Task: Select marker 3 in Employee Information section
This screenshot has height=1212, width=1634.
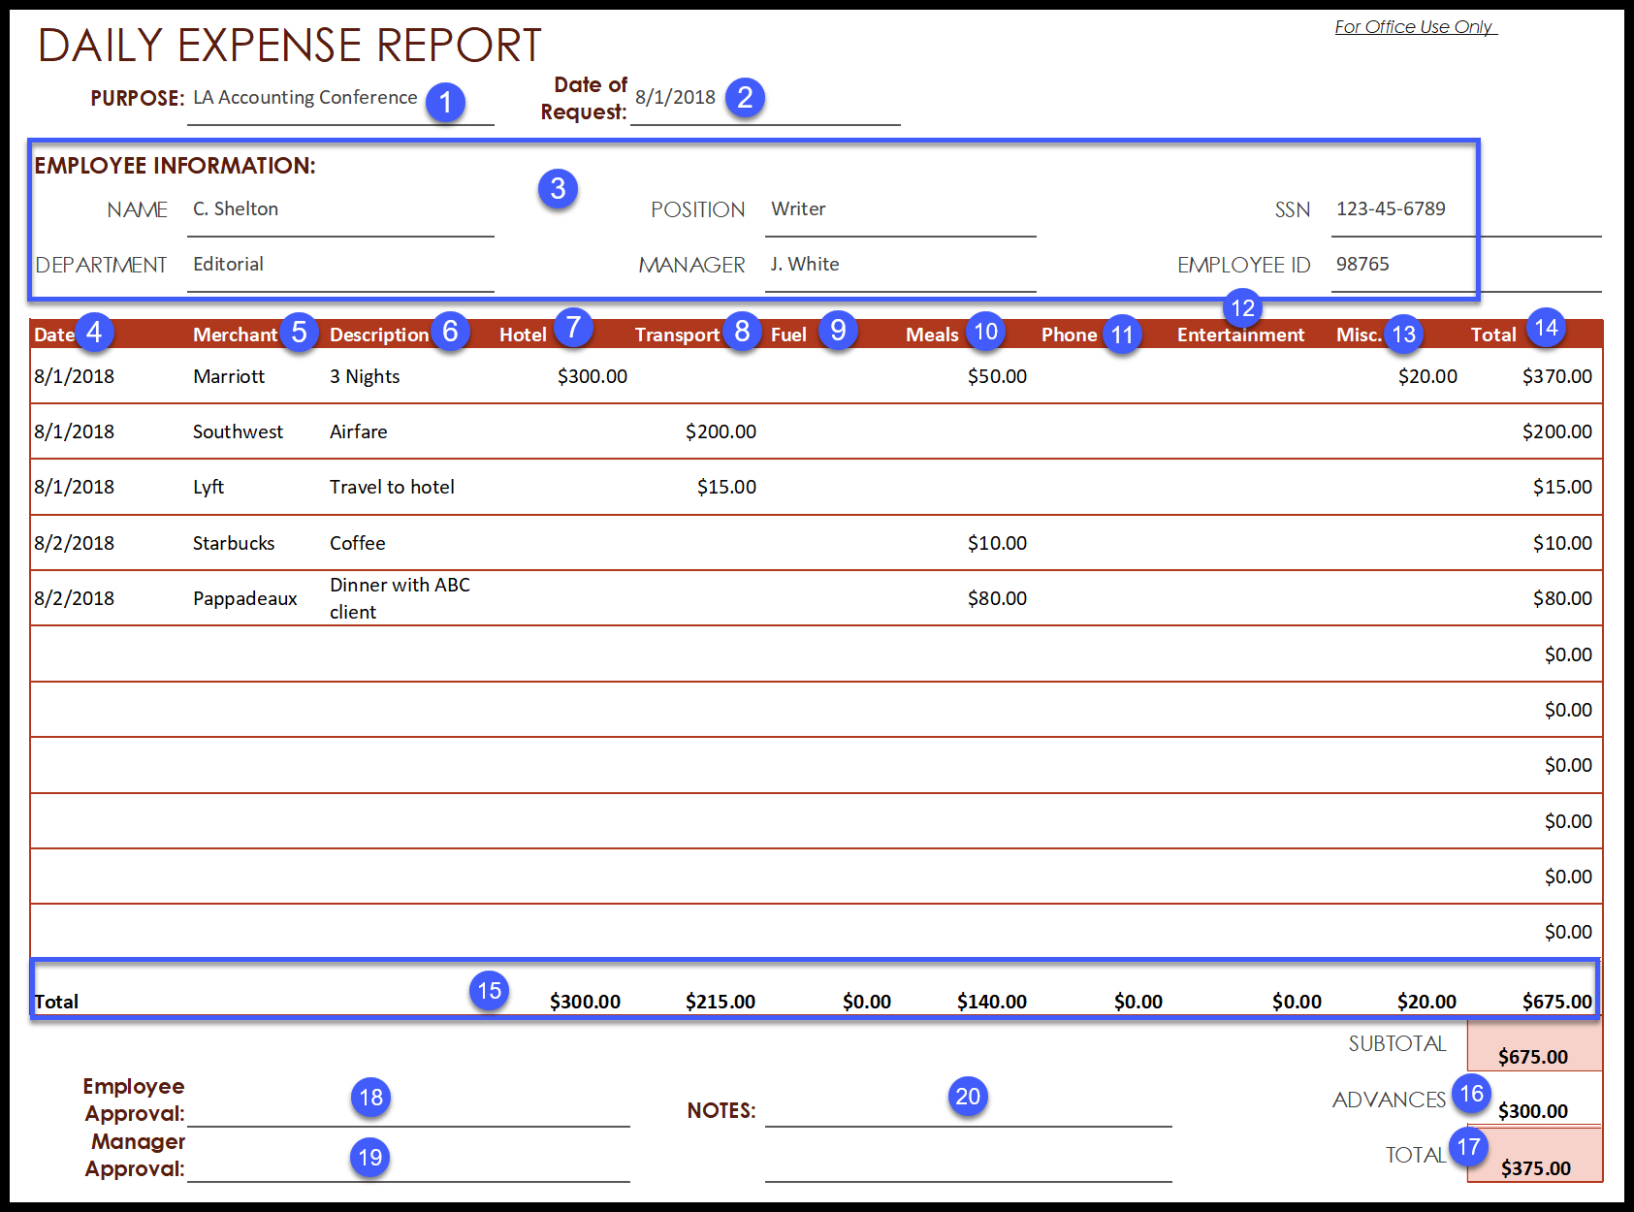Action: (558, 188)
